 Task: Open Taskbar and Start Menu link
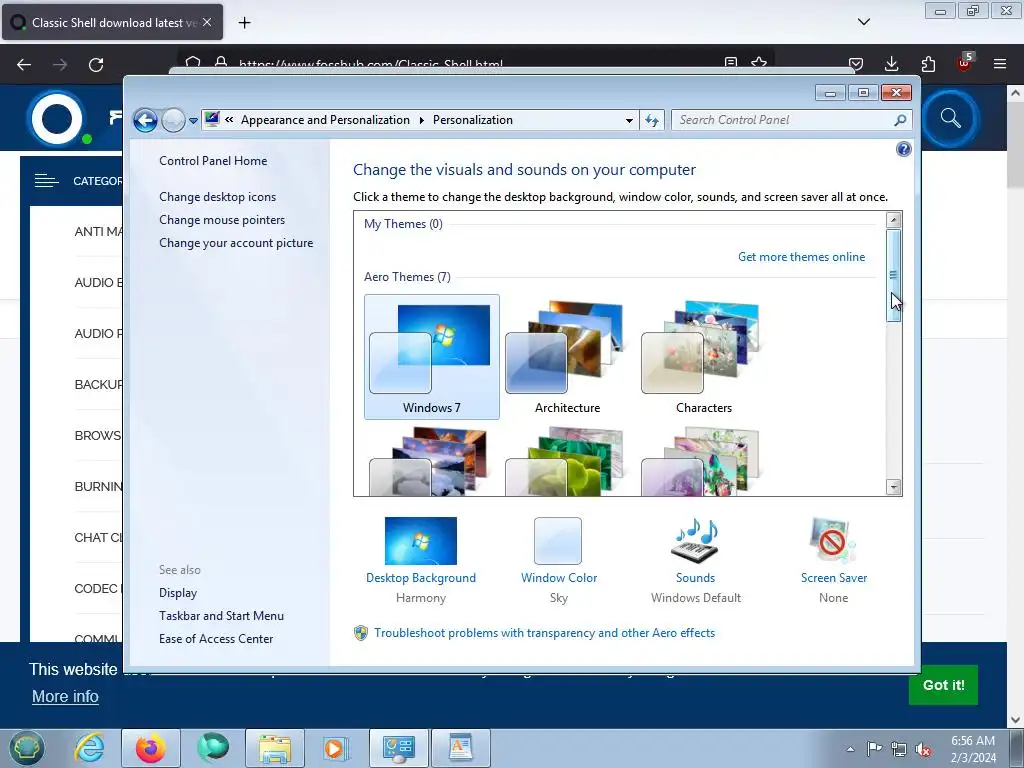click(x=221, y=616)
